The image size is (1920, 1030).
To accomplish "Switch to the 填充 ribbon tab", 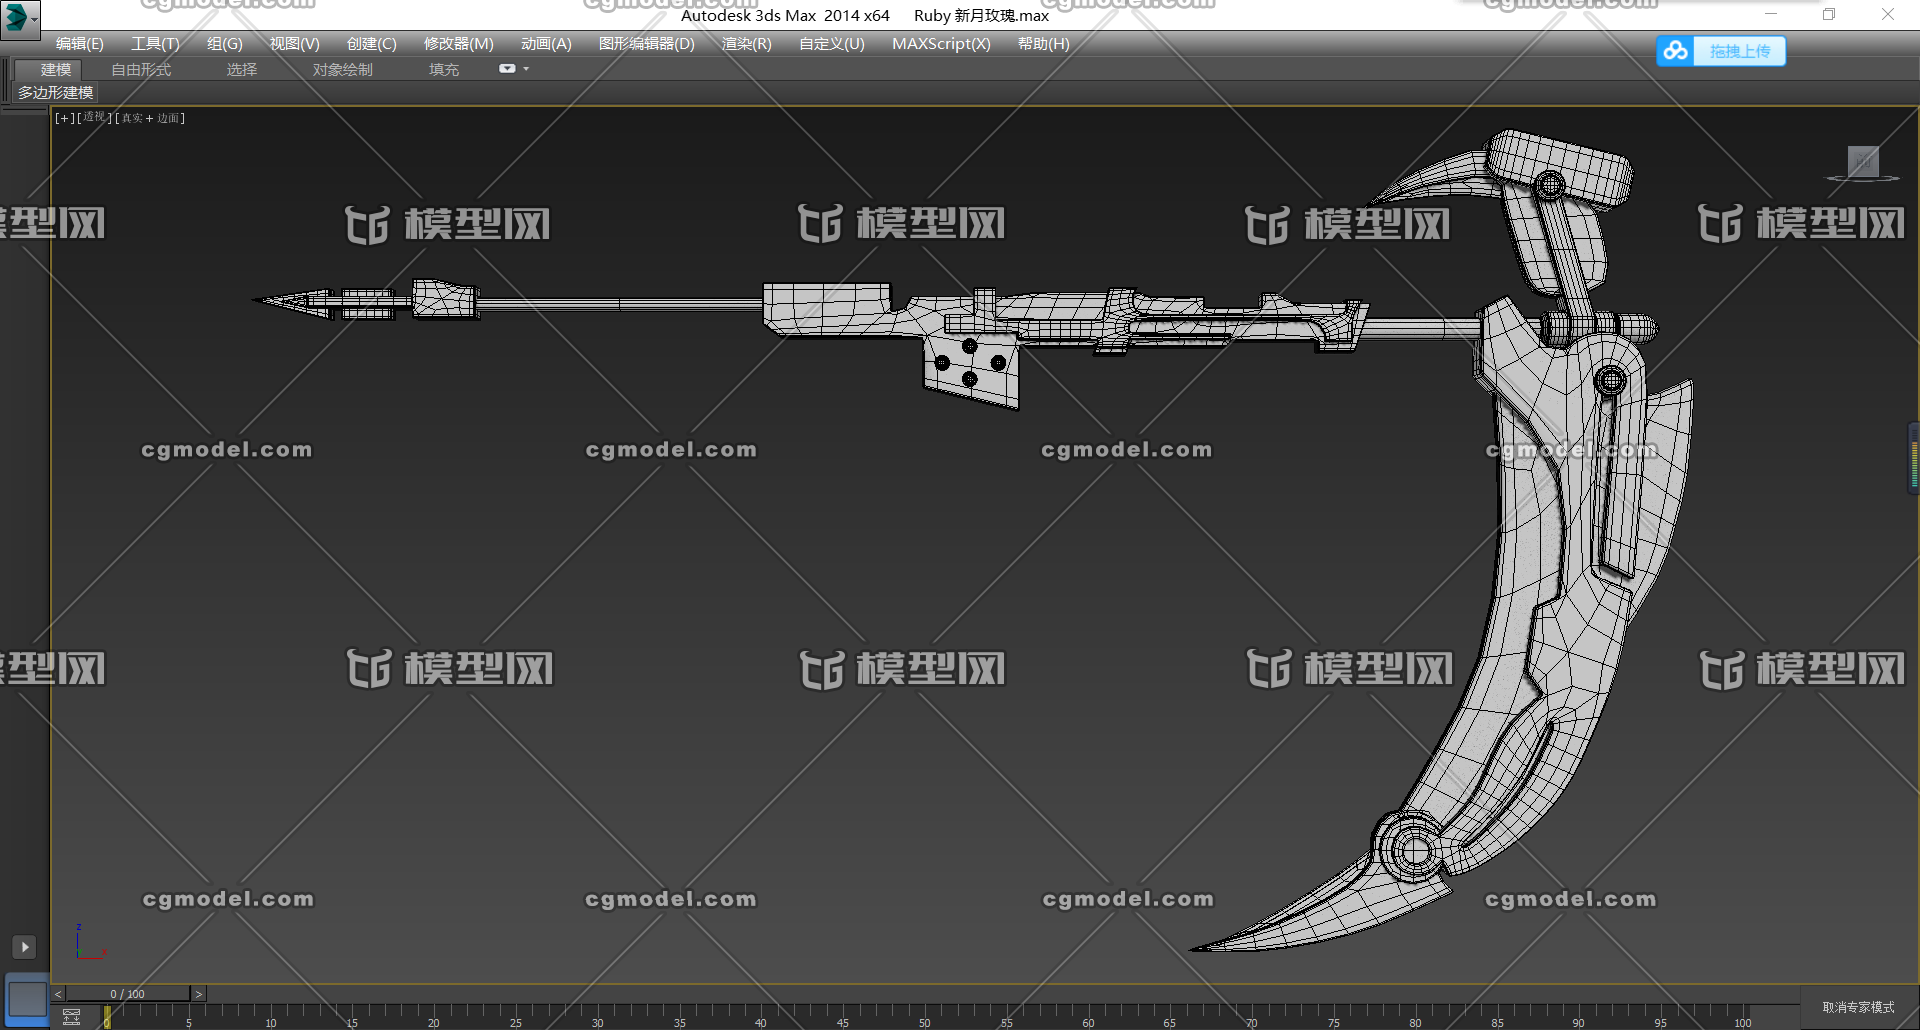I will click(444, 69).
